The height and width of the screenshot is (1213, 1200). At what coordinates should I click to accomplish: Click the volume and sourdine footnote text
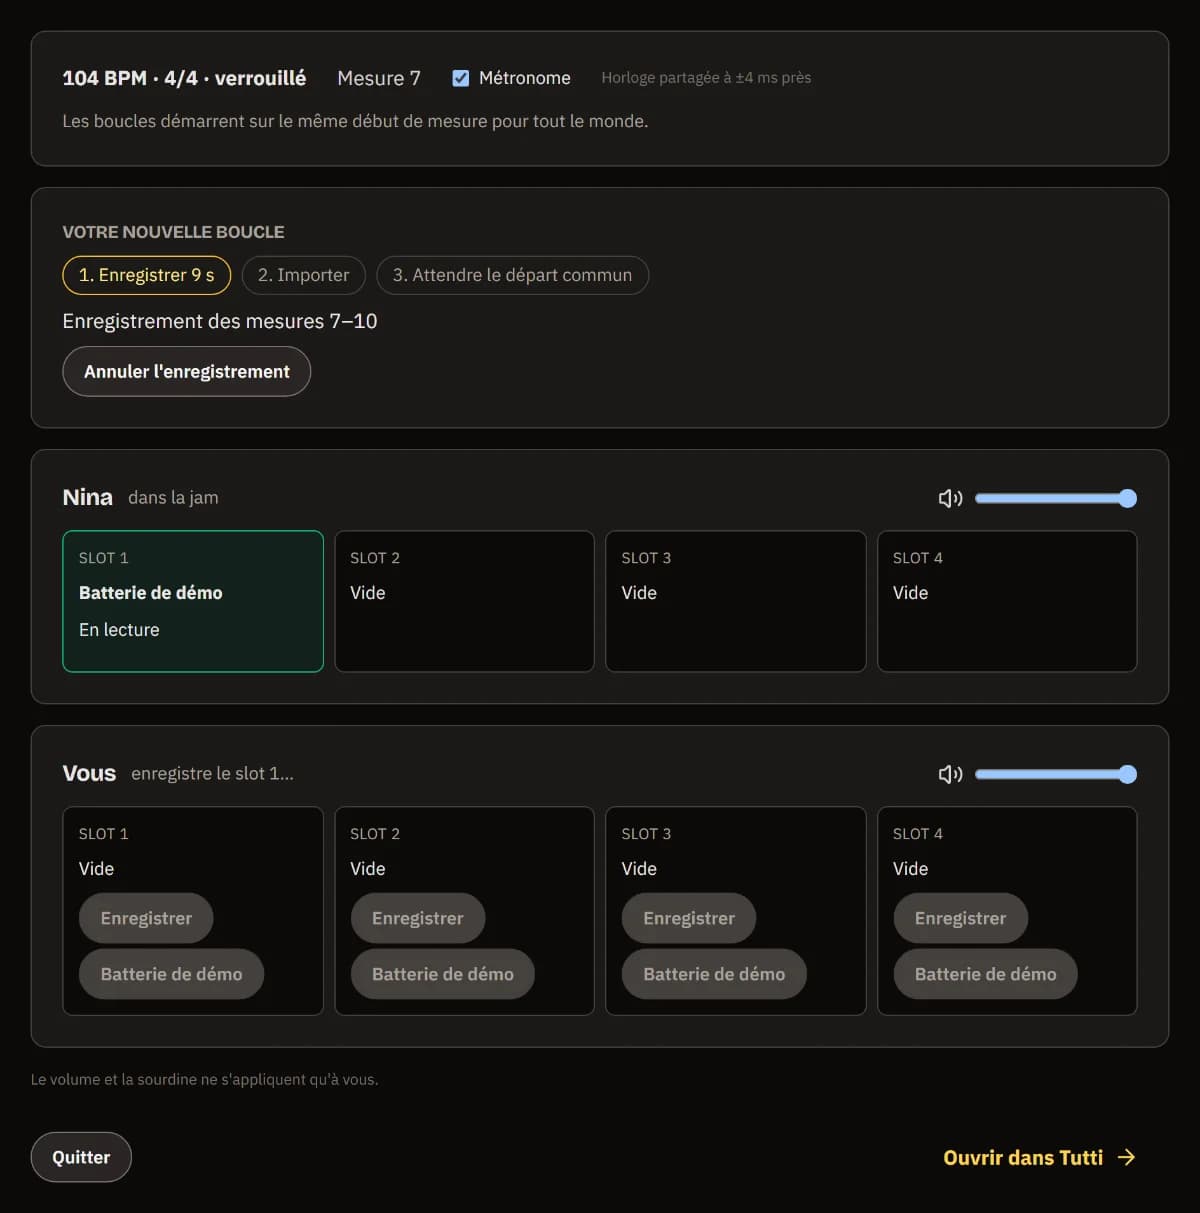pyautogui.click(x=204, y=1080)
